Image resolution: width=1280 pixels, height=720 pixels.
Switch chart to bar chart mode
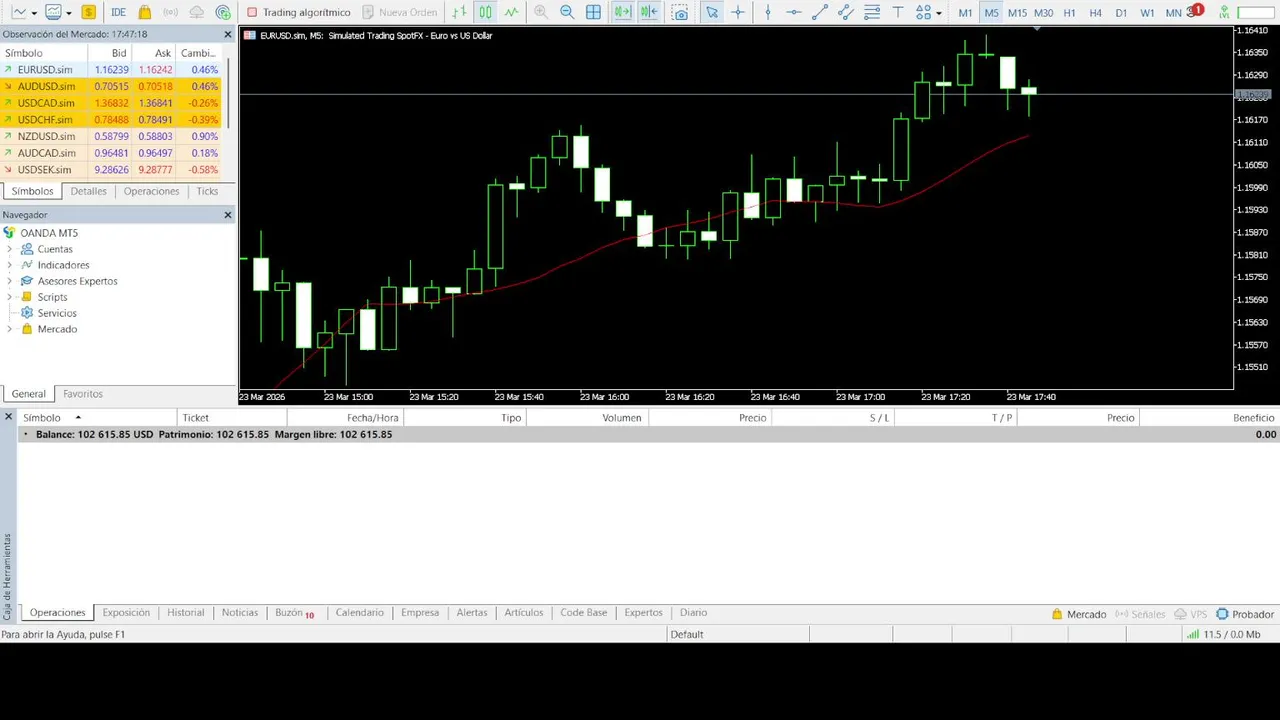pos(459,12)
